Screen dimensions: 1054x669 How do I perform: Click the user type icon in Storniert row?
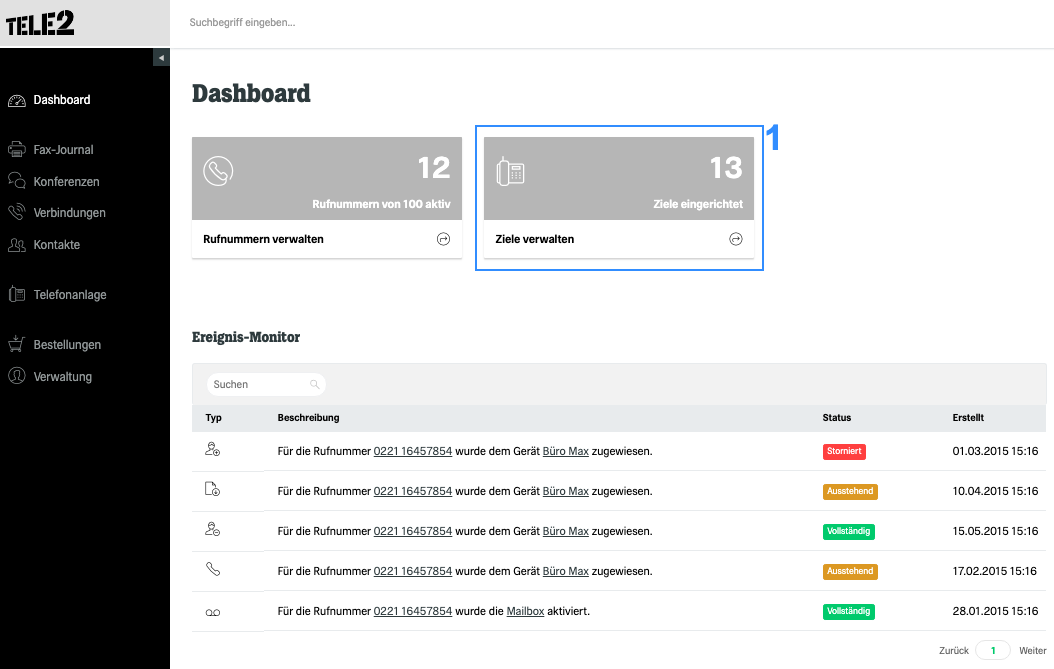pos(212,449)
